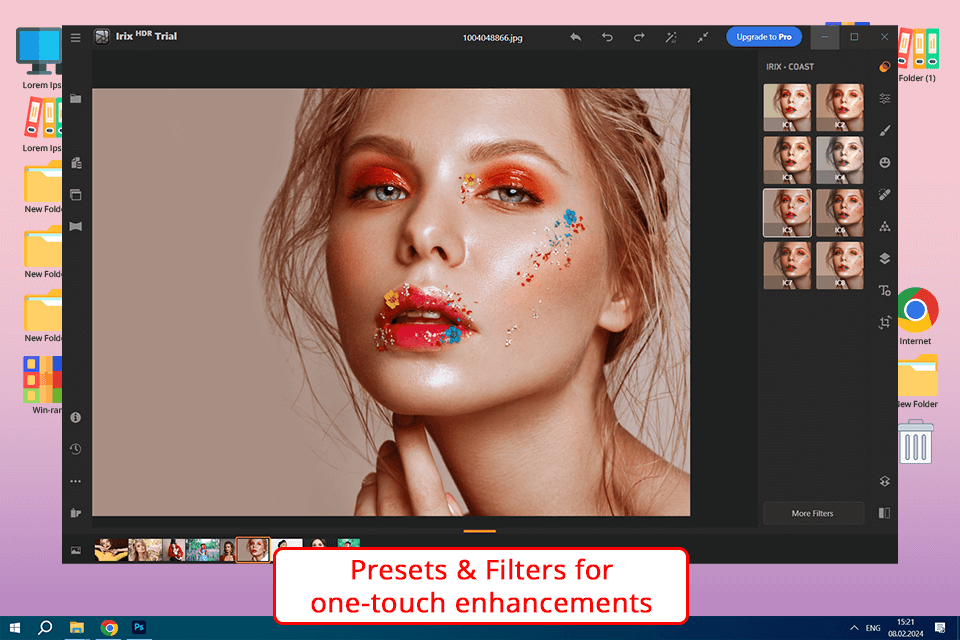Apply the IC4 preset thumbnail
Screen dimensions: 960x640
click(839, 159)
